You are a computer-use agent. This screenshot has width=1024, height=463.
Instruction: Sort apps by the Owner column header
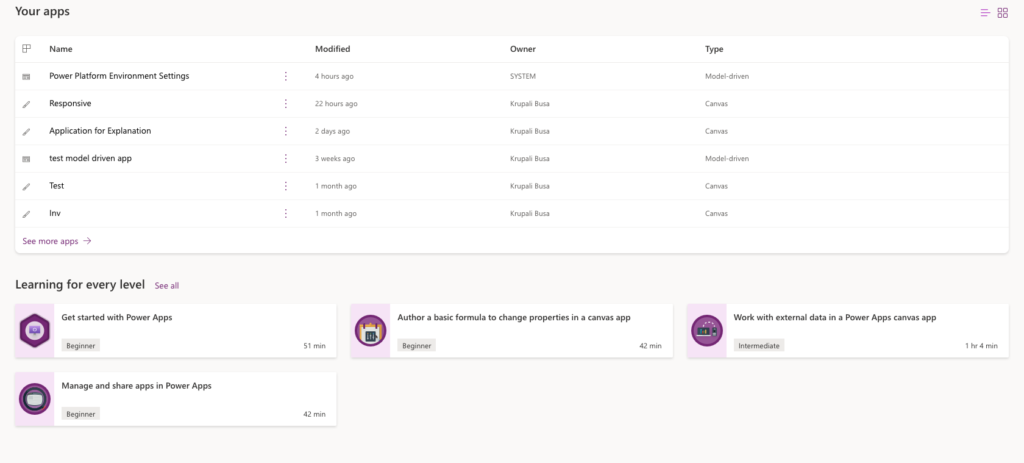(x=522, y=49)
